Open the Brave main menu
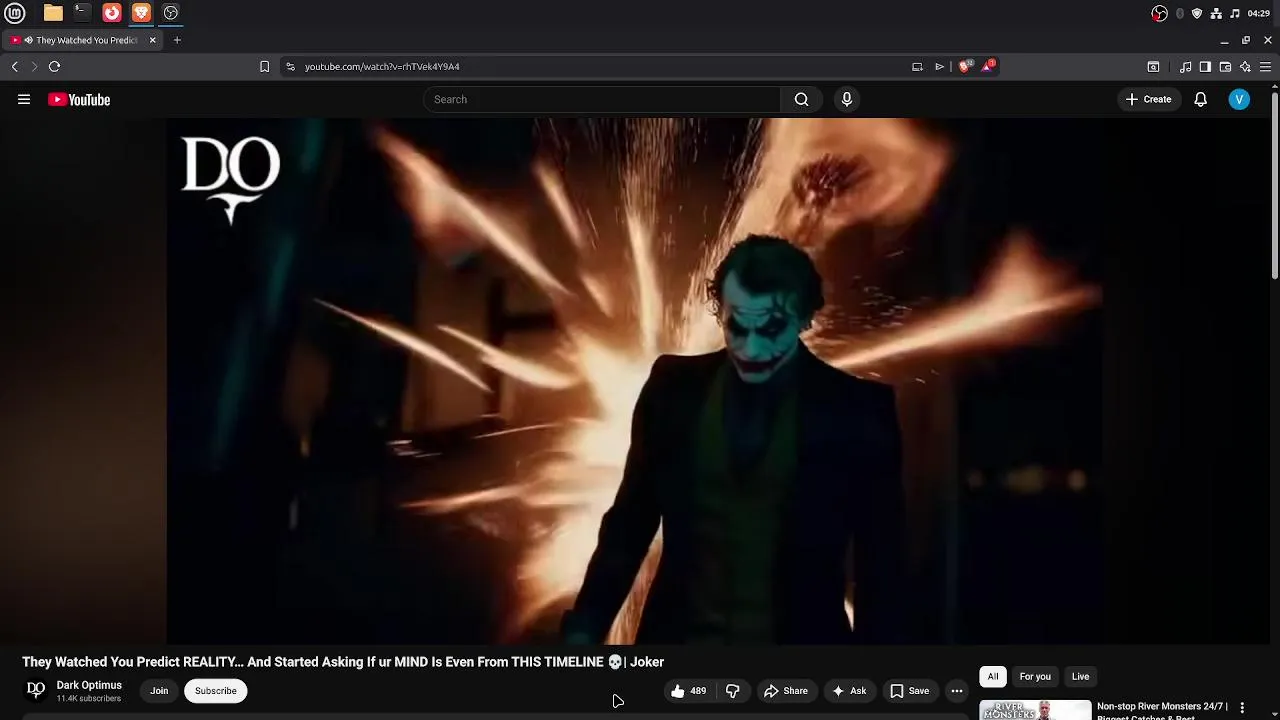 (1265, 67)
